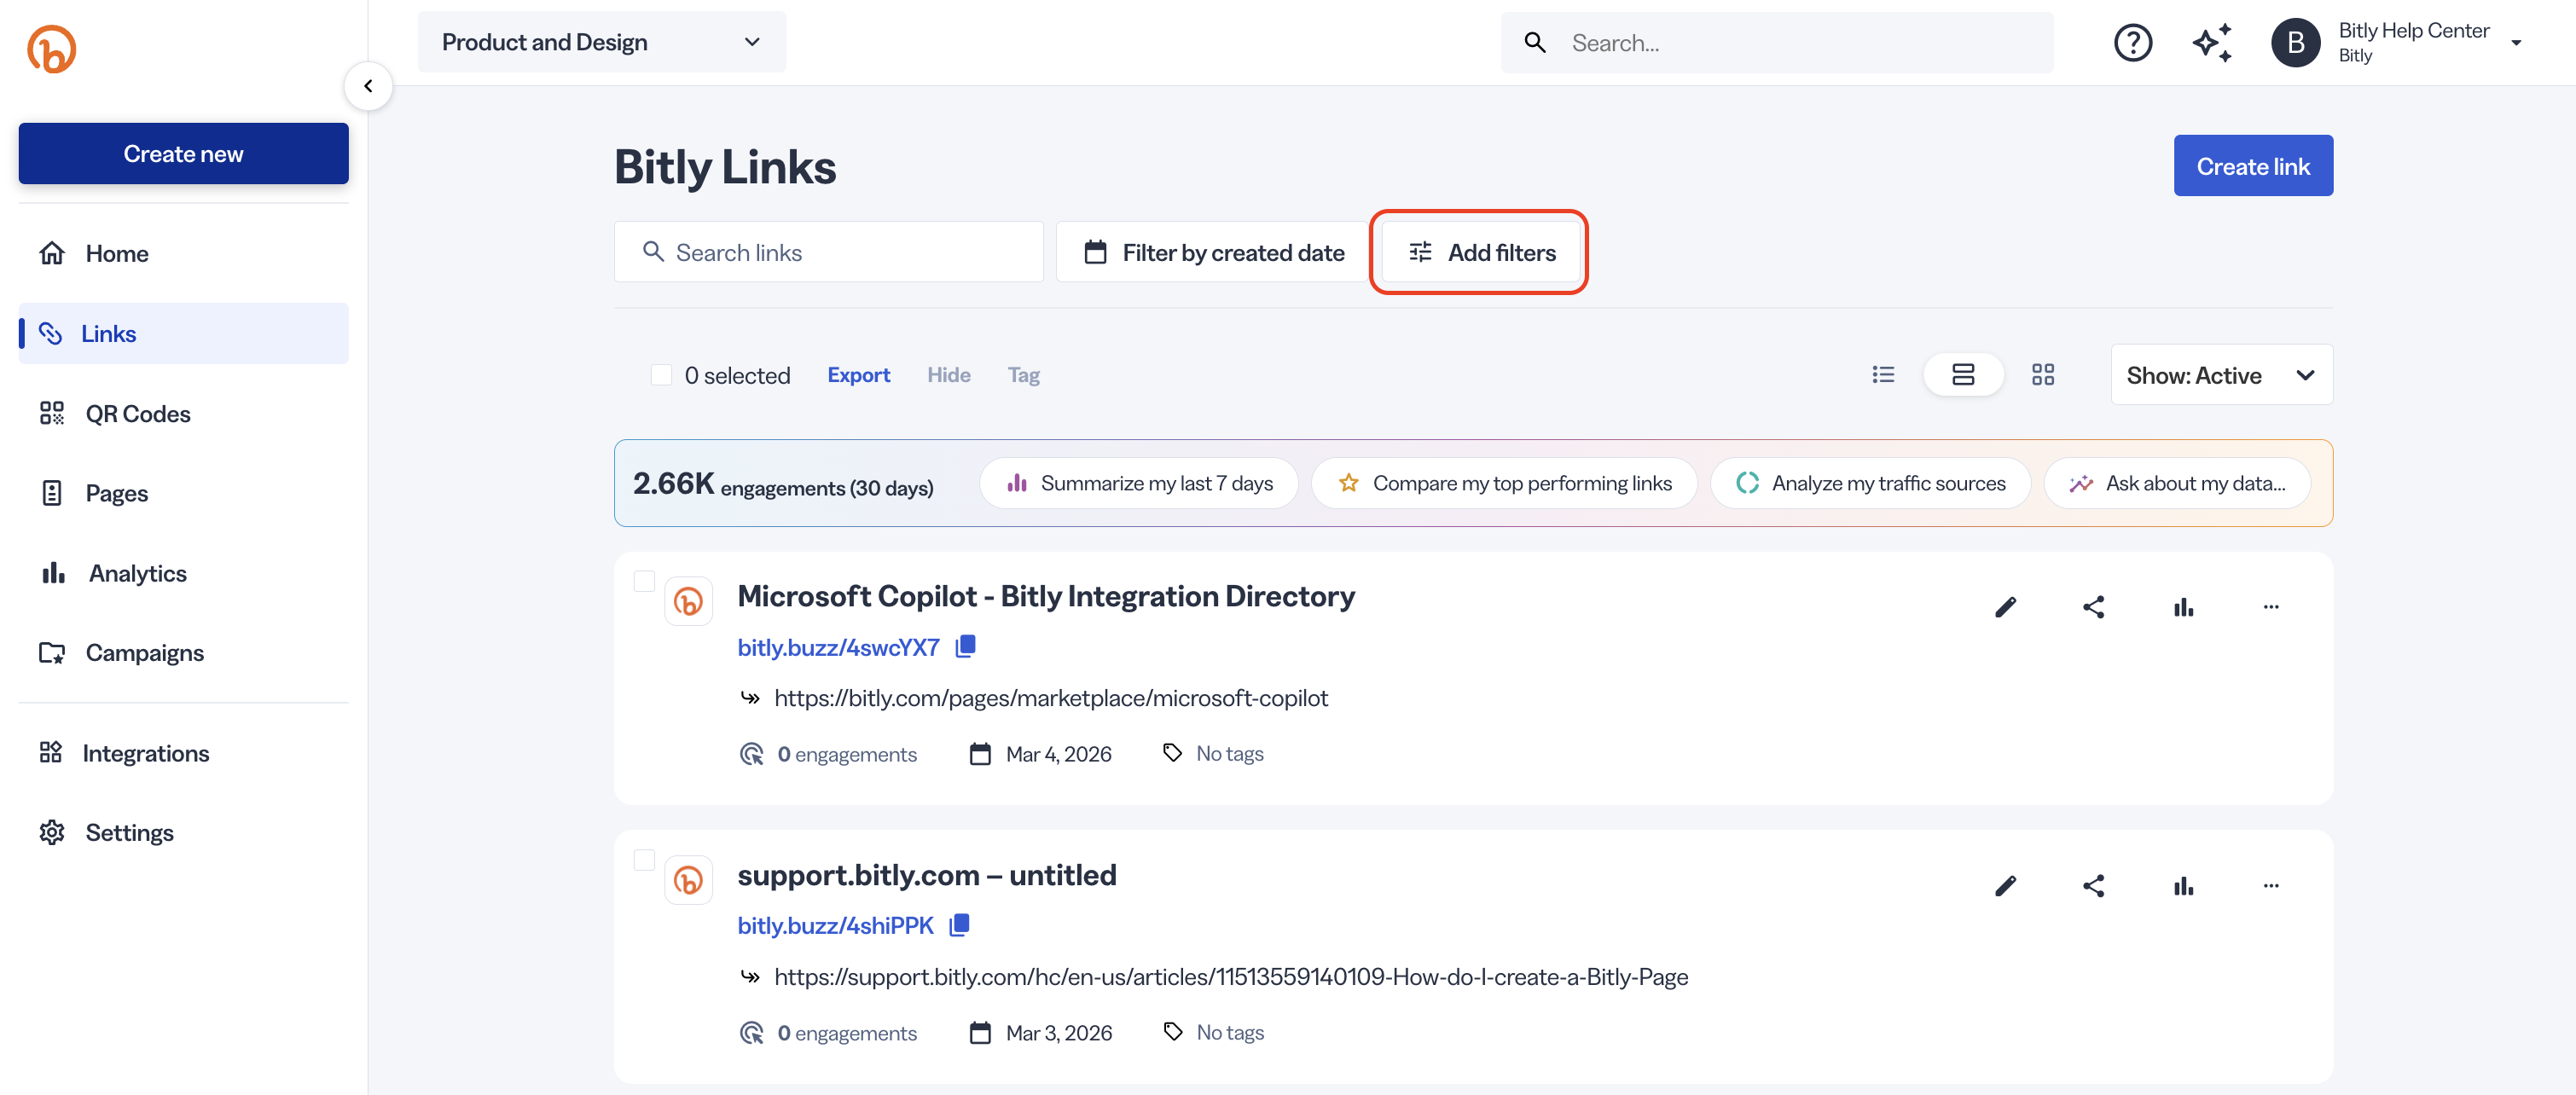
Task: Click the engagements icon on Microsoft Copilot card
Action: 751,754
